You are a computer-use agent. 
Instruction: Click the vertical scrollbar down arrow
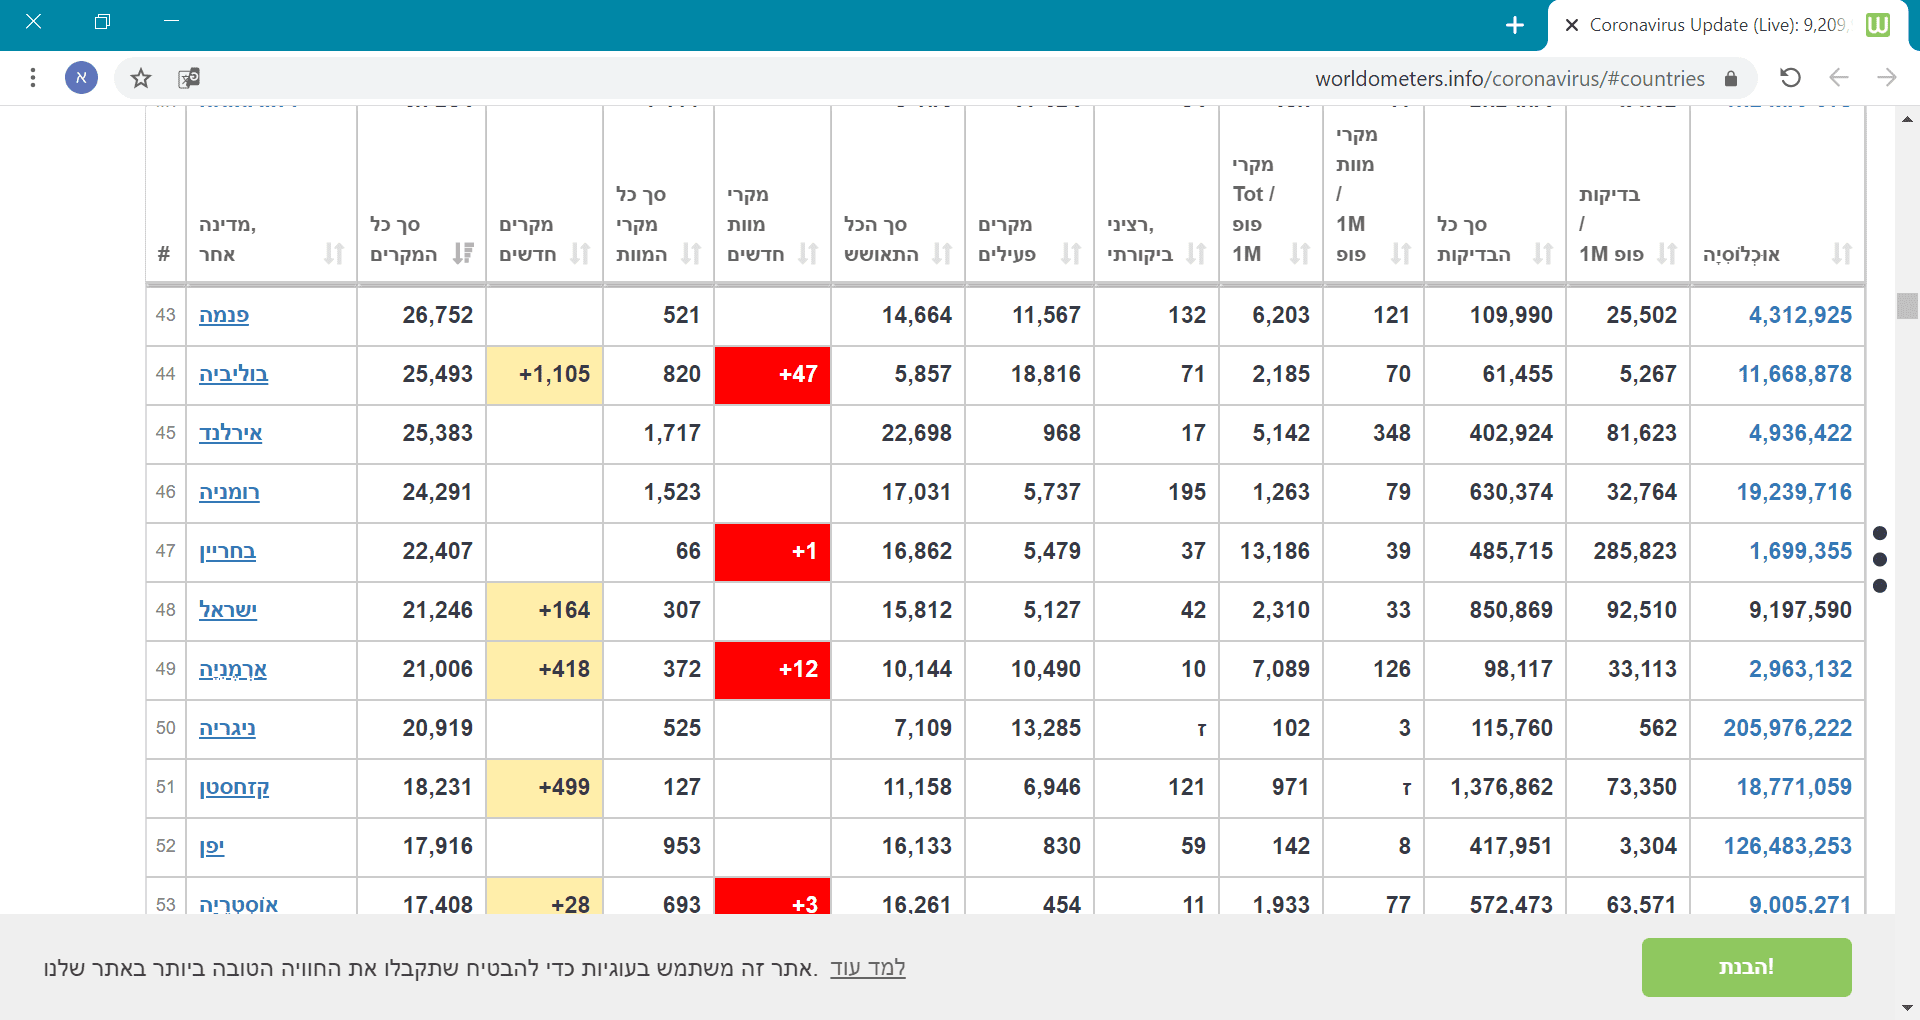[x=1907, y=1008]
